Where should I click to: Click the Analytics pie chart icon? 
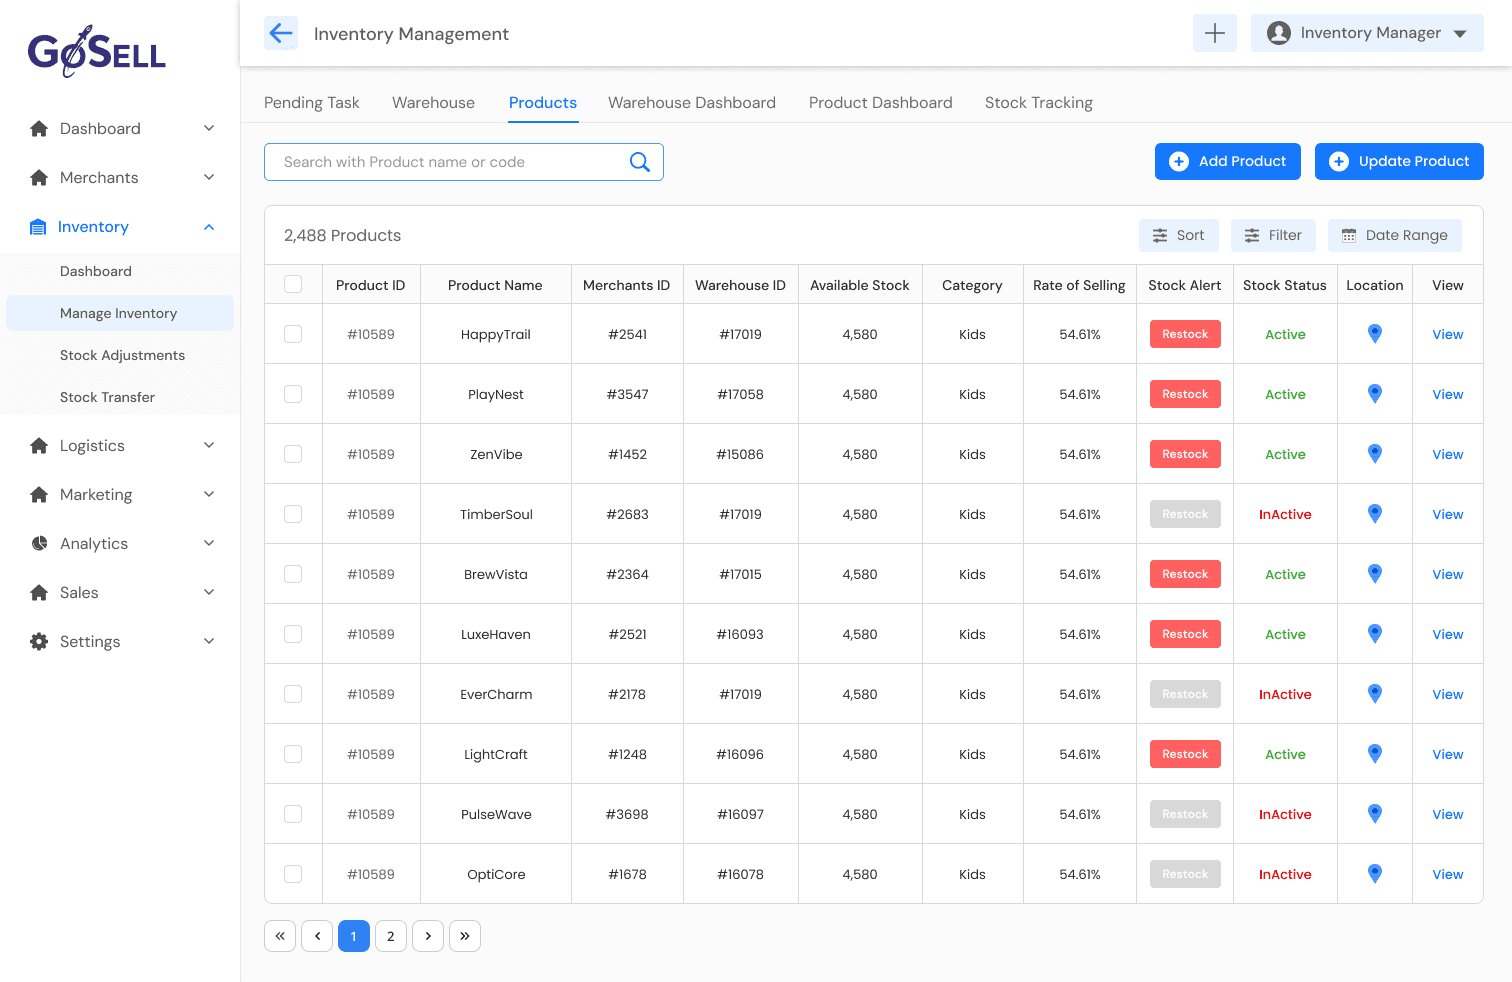coord(39,543)
